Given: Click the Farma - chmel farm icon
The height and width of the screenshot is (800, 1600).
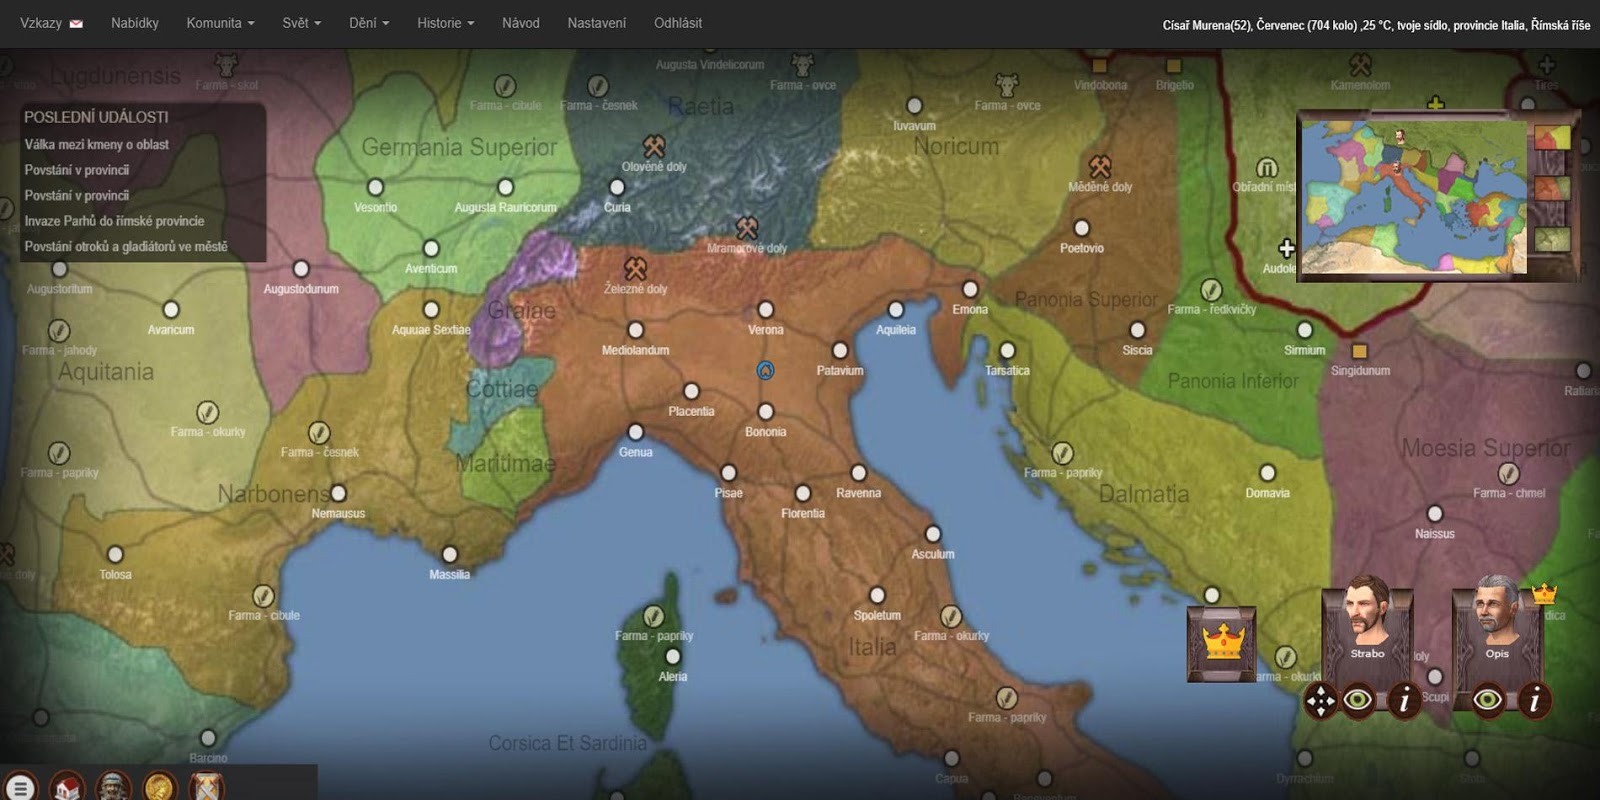Looking at the screenshot, I should [1509, 473].
